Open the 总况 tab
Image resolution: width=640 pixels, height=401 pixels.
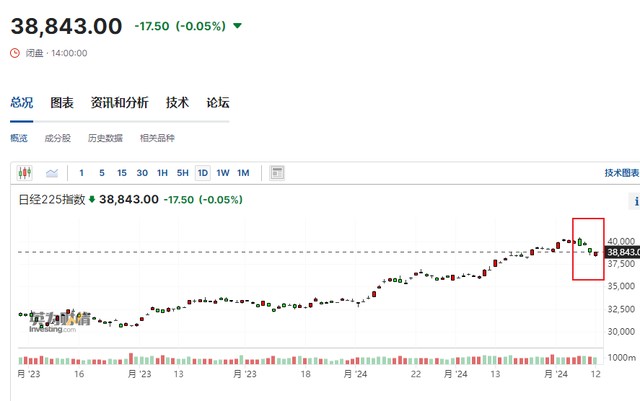pos(22,102)
